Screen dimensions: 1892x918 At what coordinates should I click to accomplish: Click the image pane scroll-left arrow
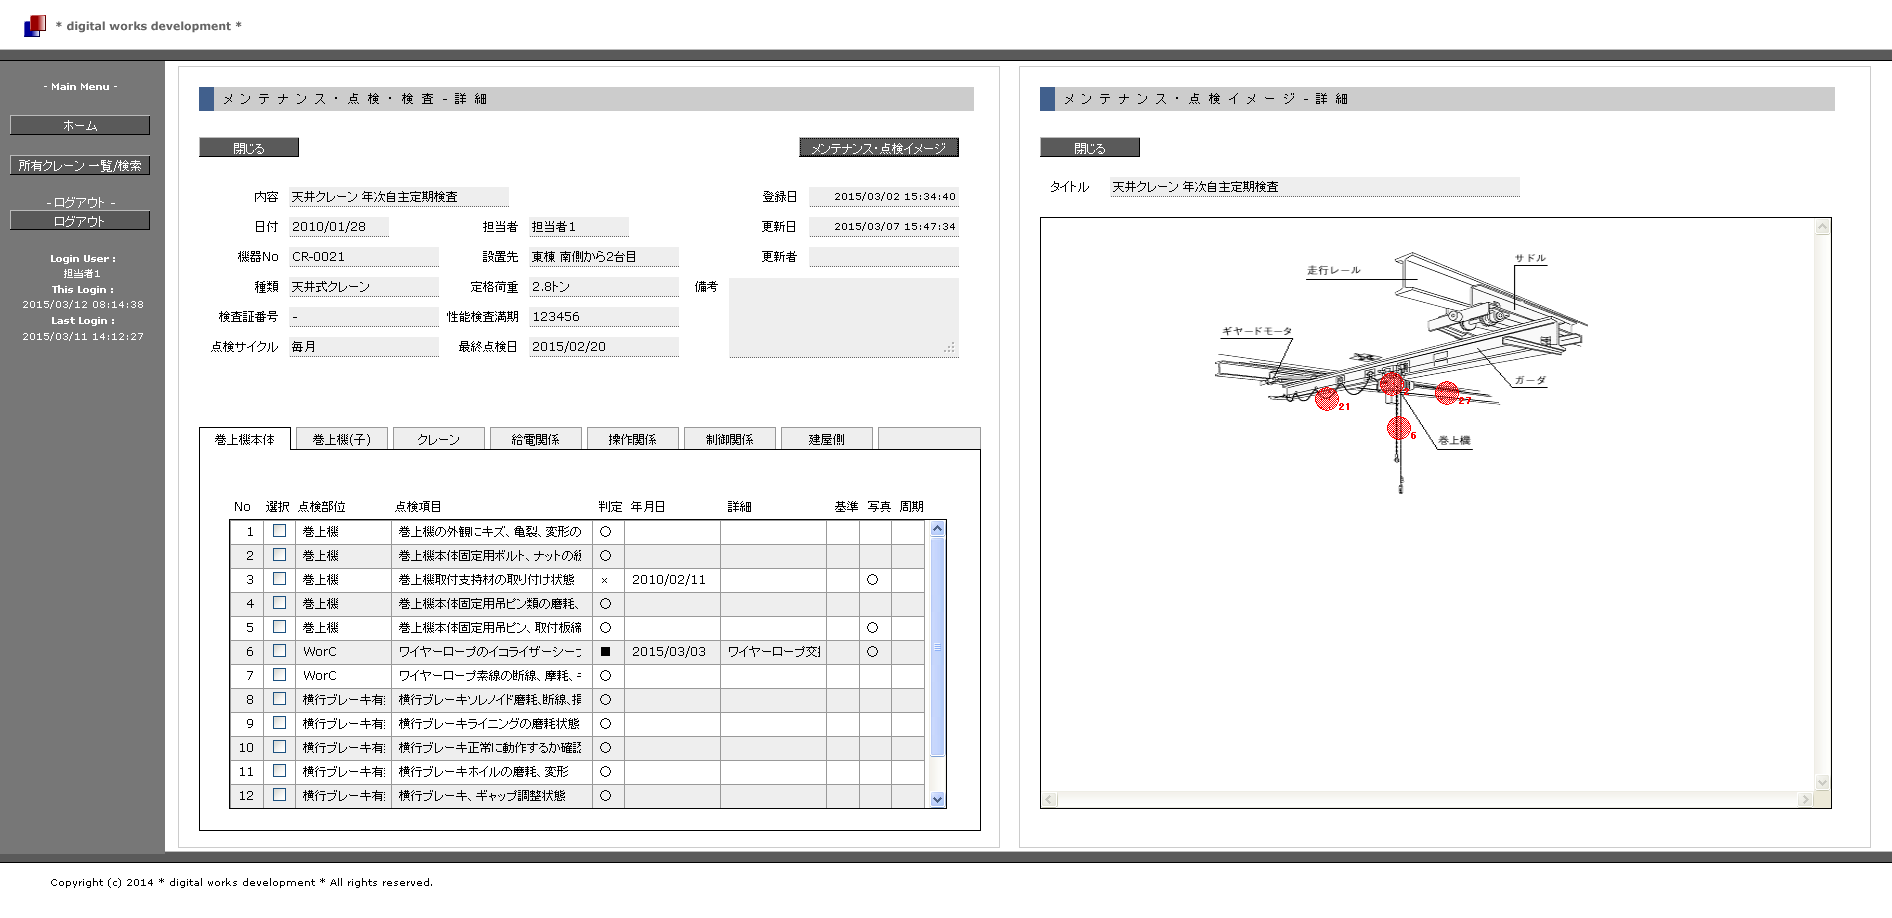pos(1049,799)
